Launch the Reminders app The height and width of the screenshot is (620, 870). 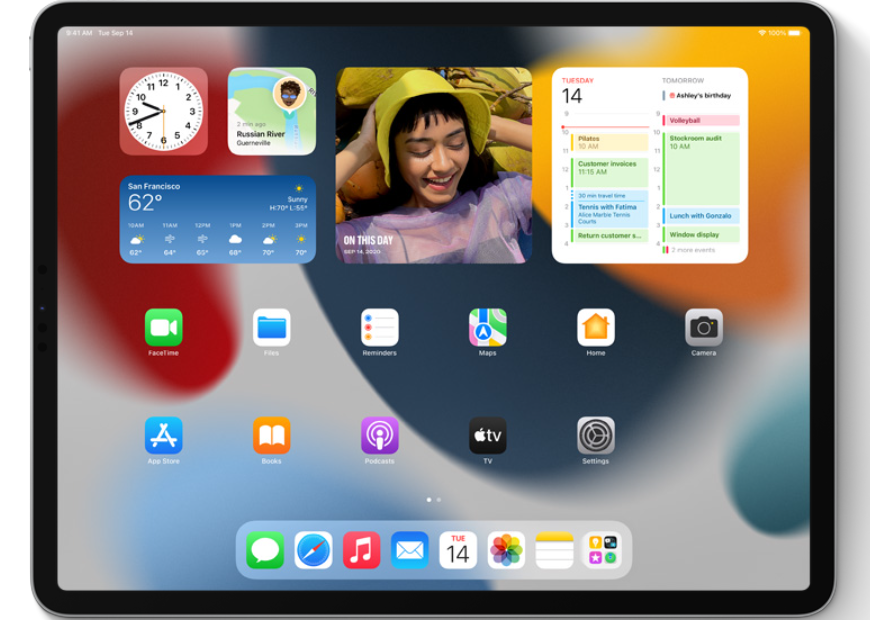380,327
